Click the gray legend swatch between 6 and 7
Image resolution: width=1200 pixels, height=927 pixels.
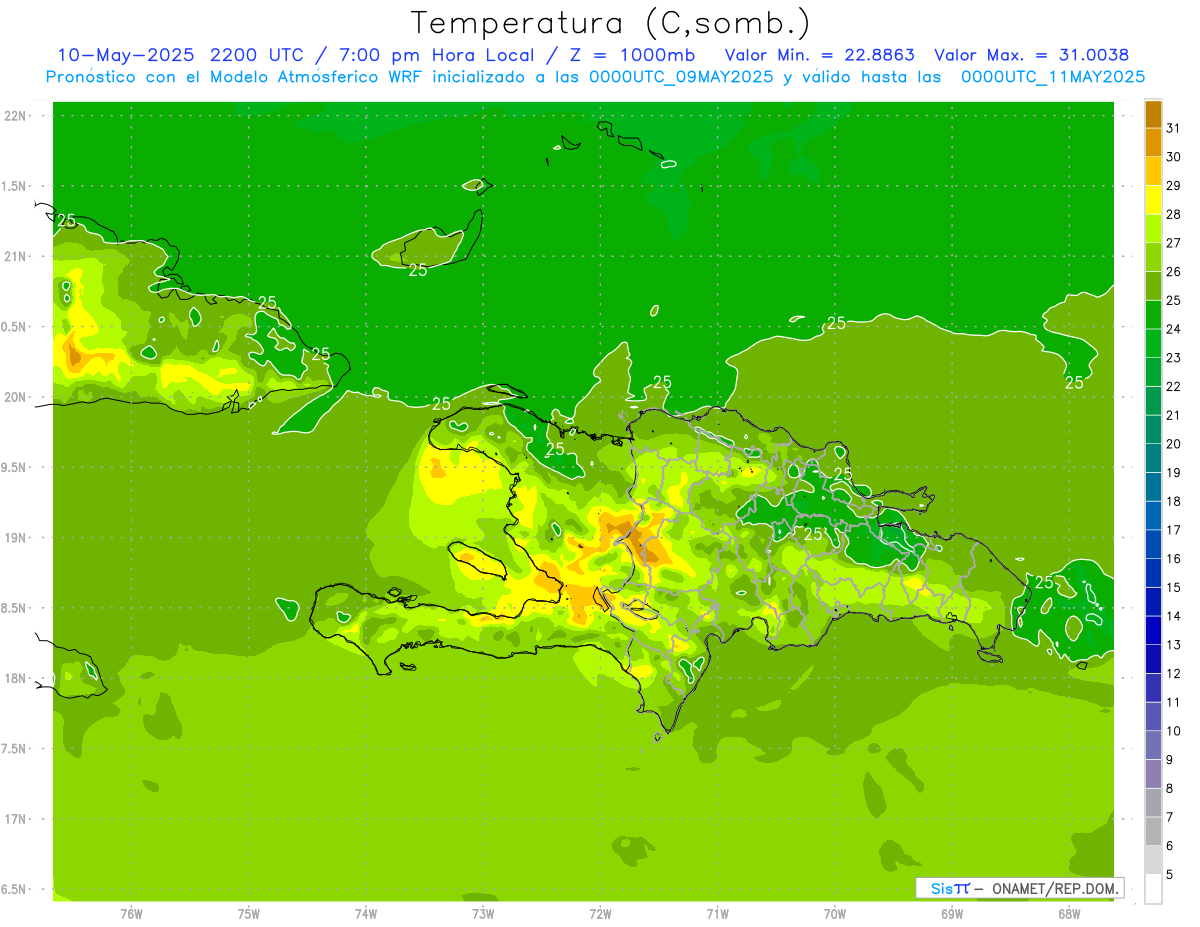1153,831
